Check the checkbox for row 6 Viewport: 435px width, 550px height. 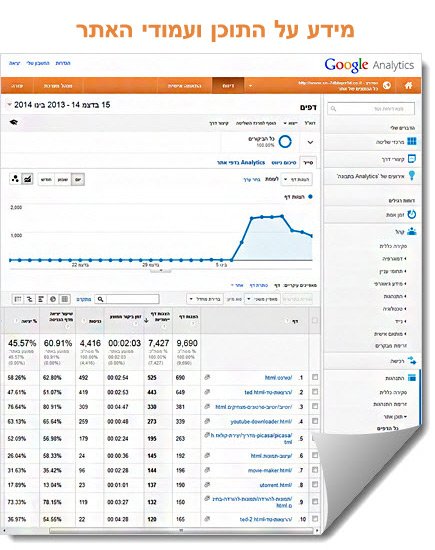(315, 455)
